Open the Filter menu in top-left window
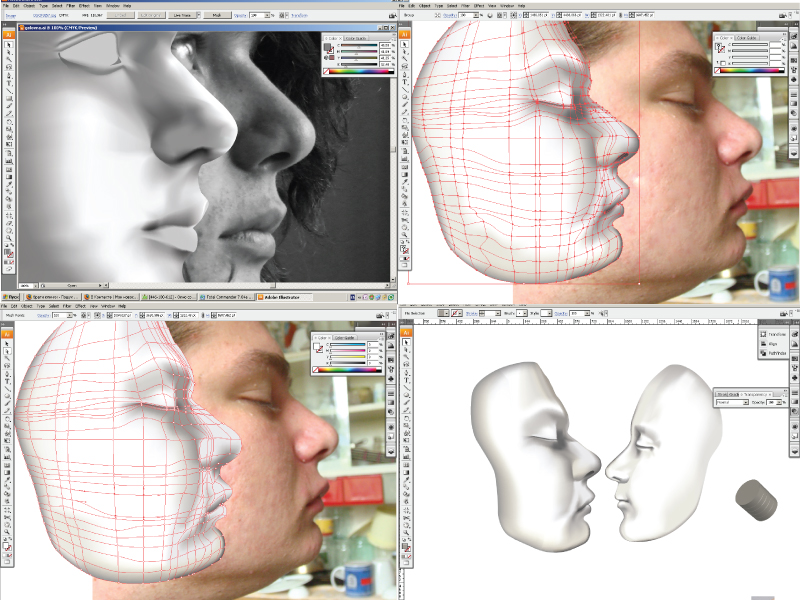Image resolution: width=800 pixels, height=600 pixels. coord(71,5)
